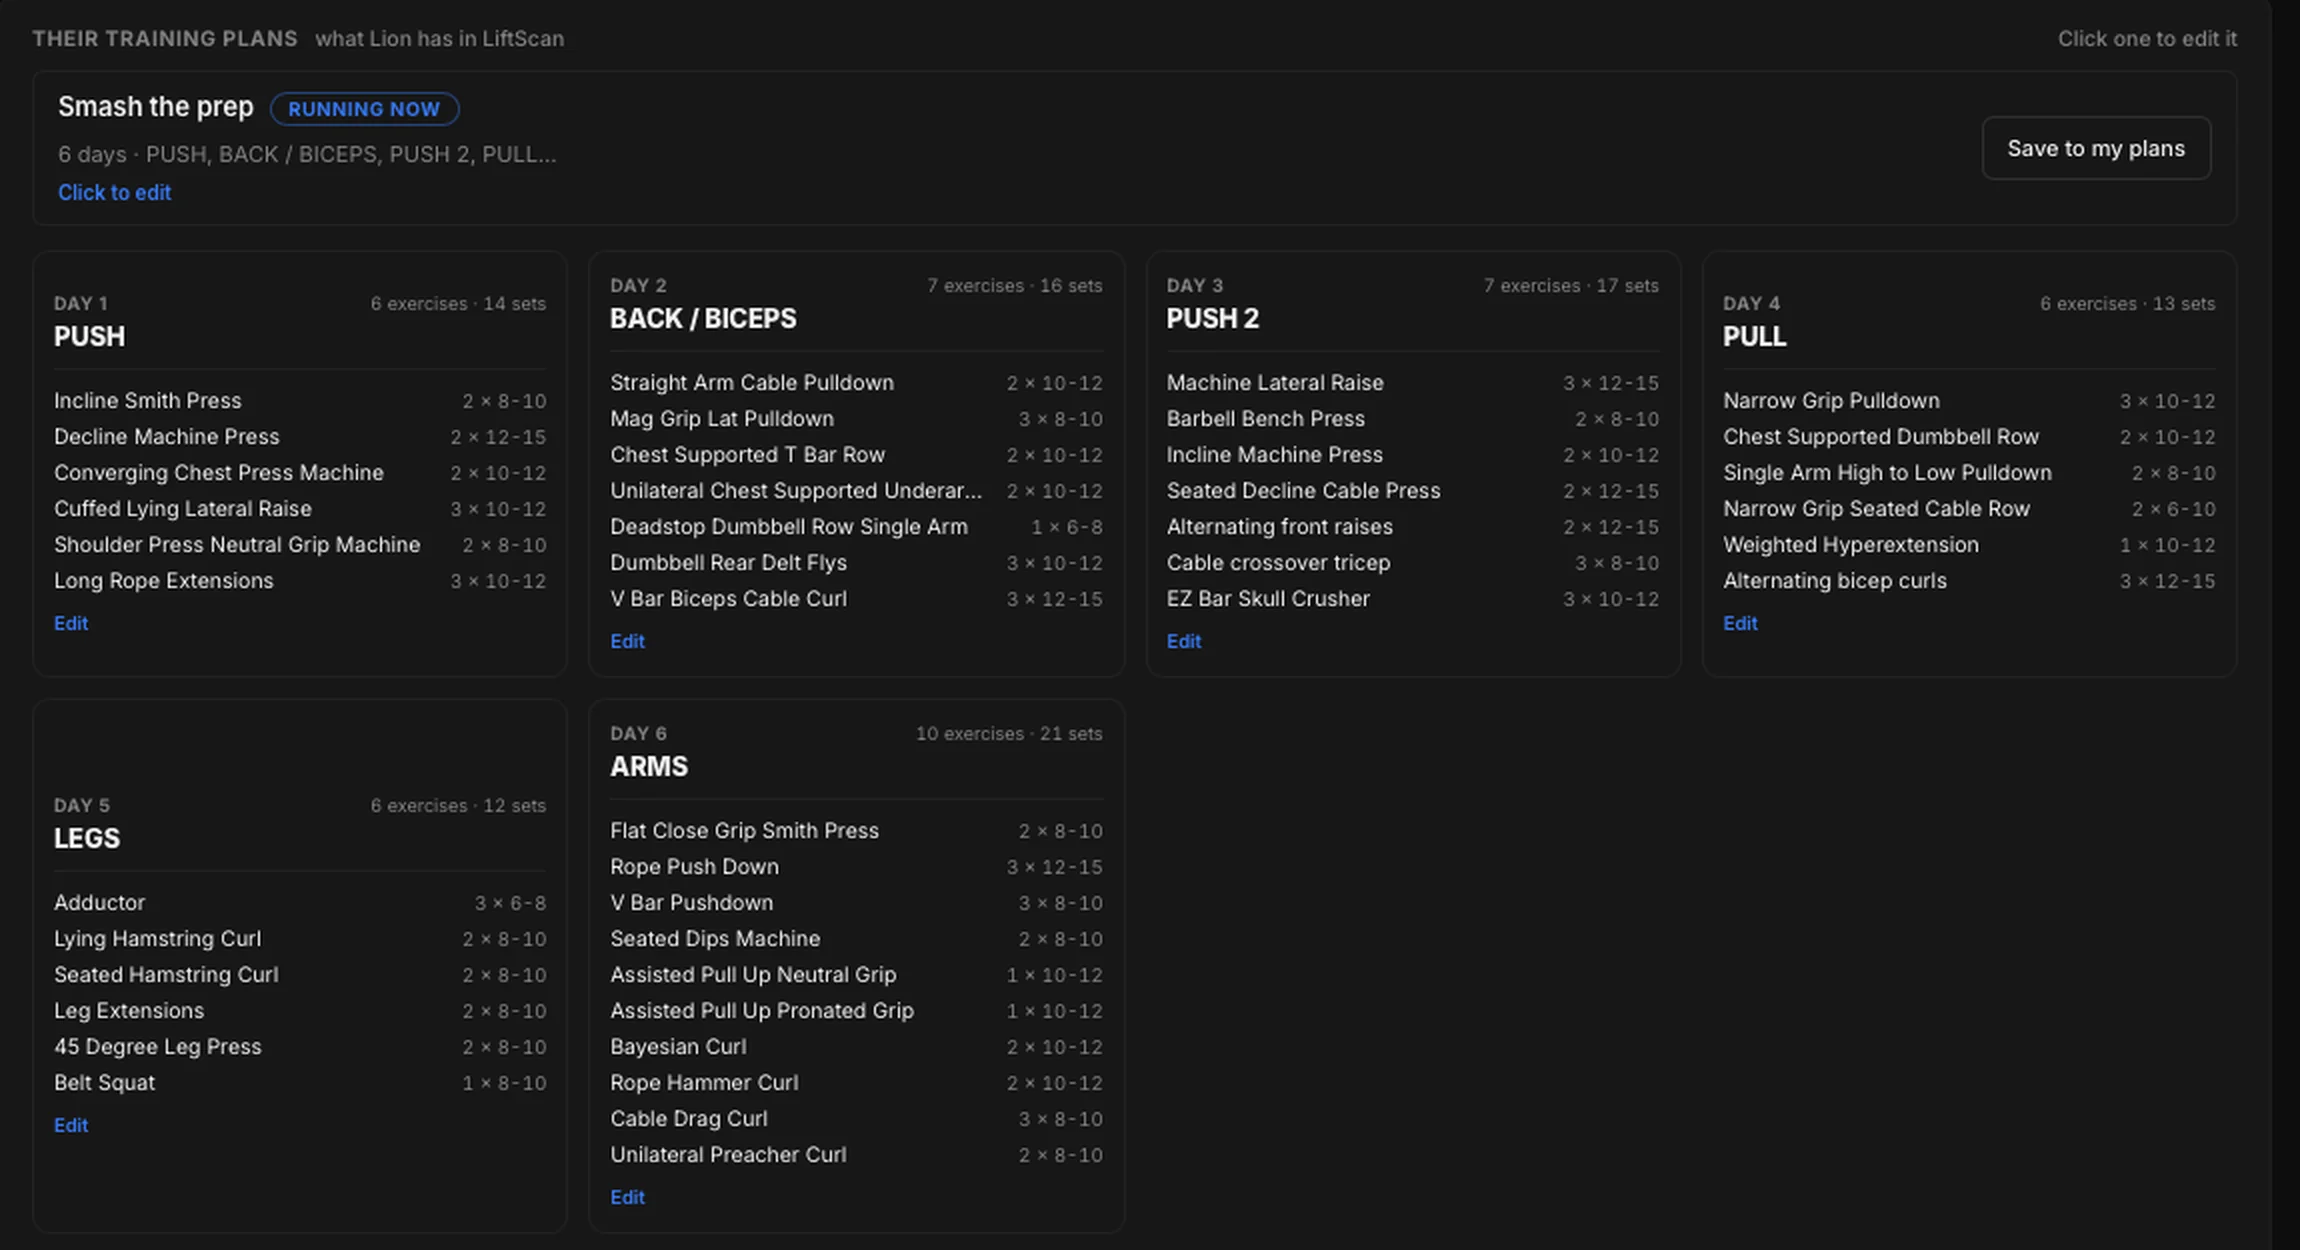Select 'Seated Decline Cable Press'

pos(1412,490)
